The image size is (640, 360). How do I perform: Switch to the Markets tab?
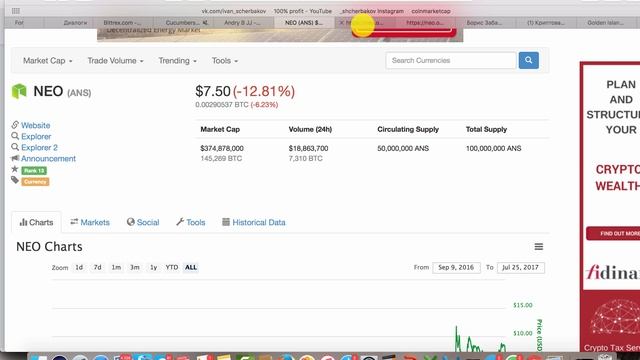click(x=90, y=222)
